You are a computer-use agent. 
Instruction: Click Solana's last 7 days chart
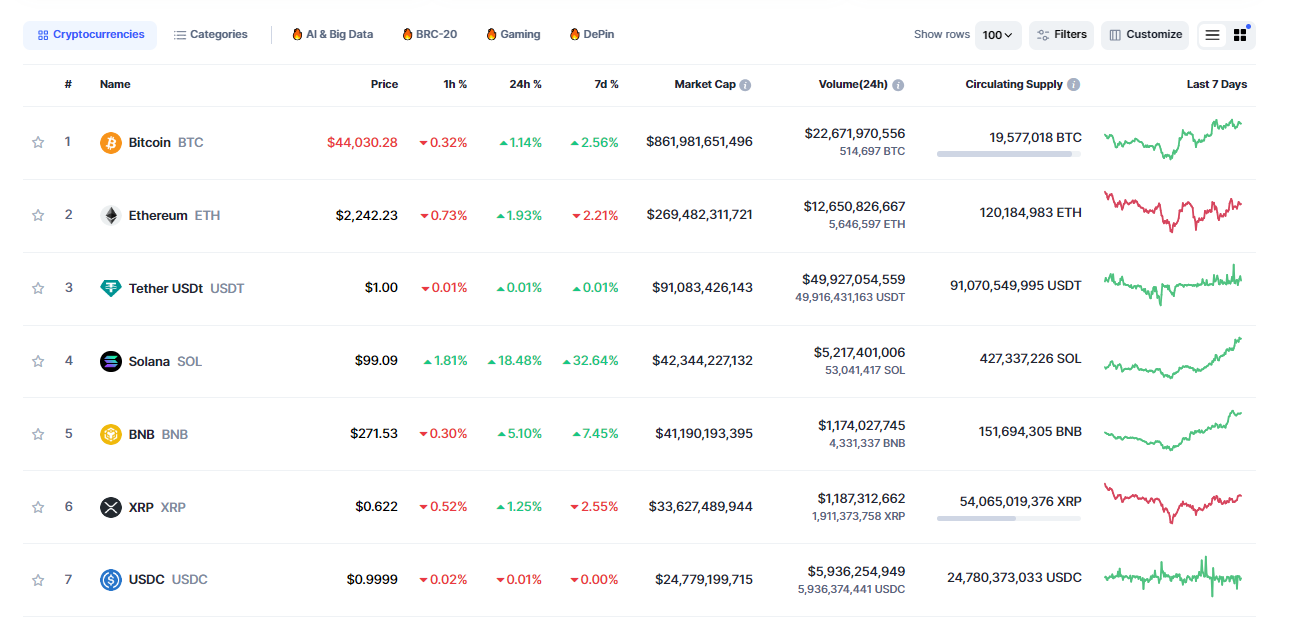[1173, 359]
